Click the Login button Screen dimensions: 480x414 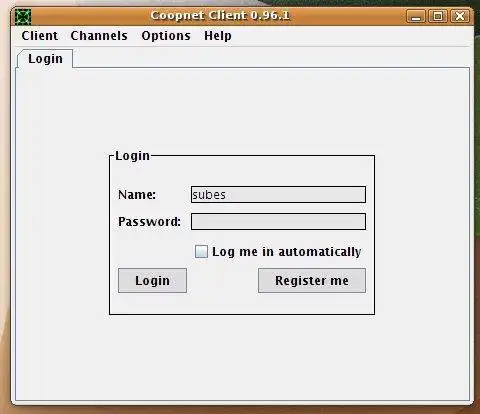[x=152, y=281]
